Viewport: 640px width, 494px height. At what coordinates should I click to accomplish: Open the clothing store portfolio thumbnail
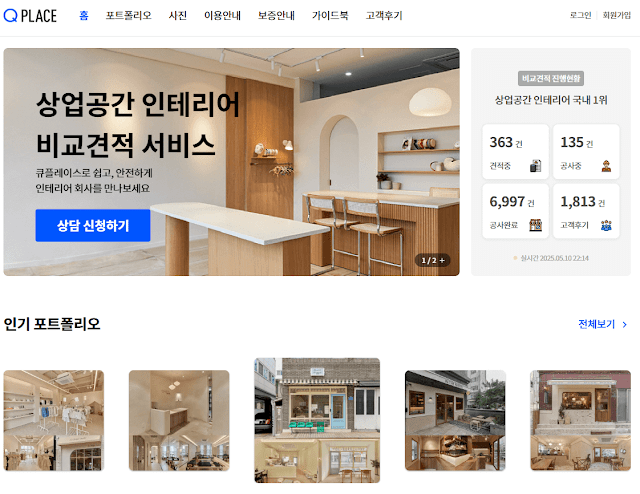point(54,421)
